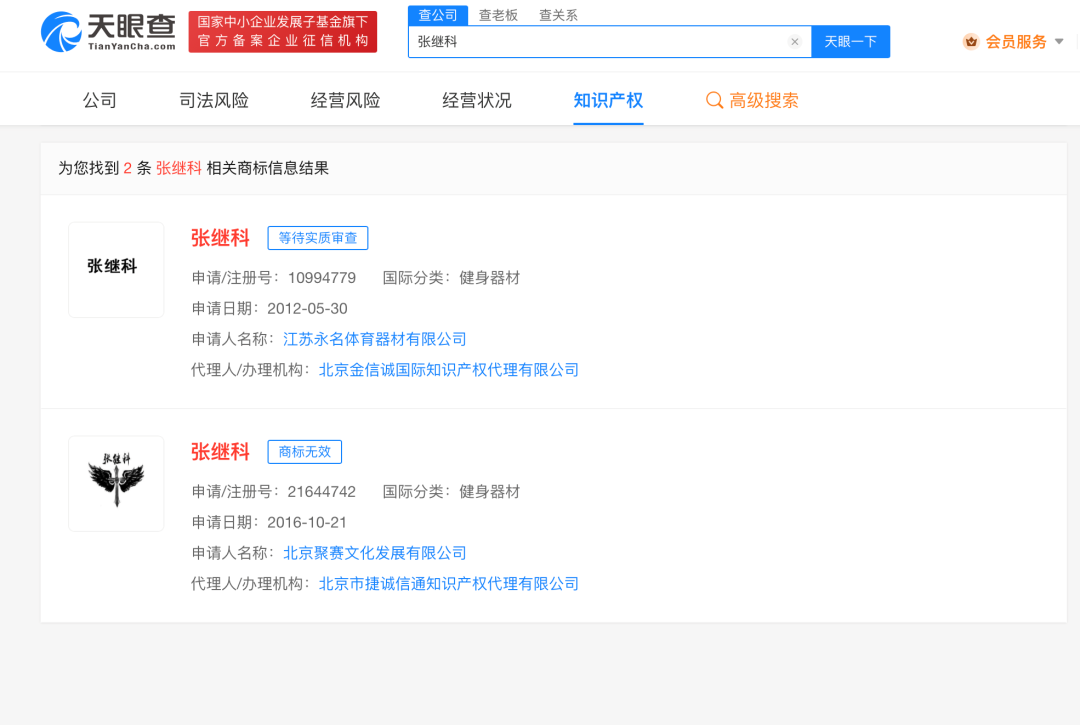Click the magnifier icon next to 高级搜索

click(x=714, y=101)
